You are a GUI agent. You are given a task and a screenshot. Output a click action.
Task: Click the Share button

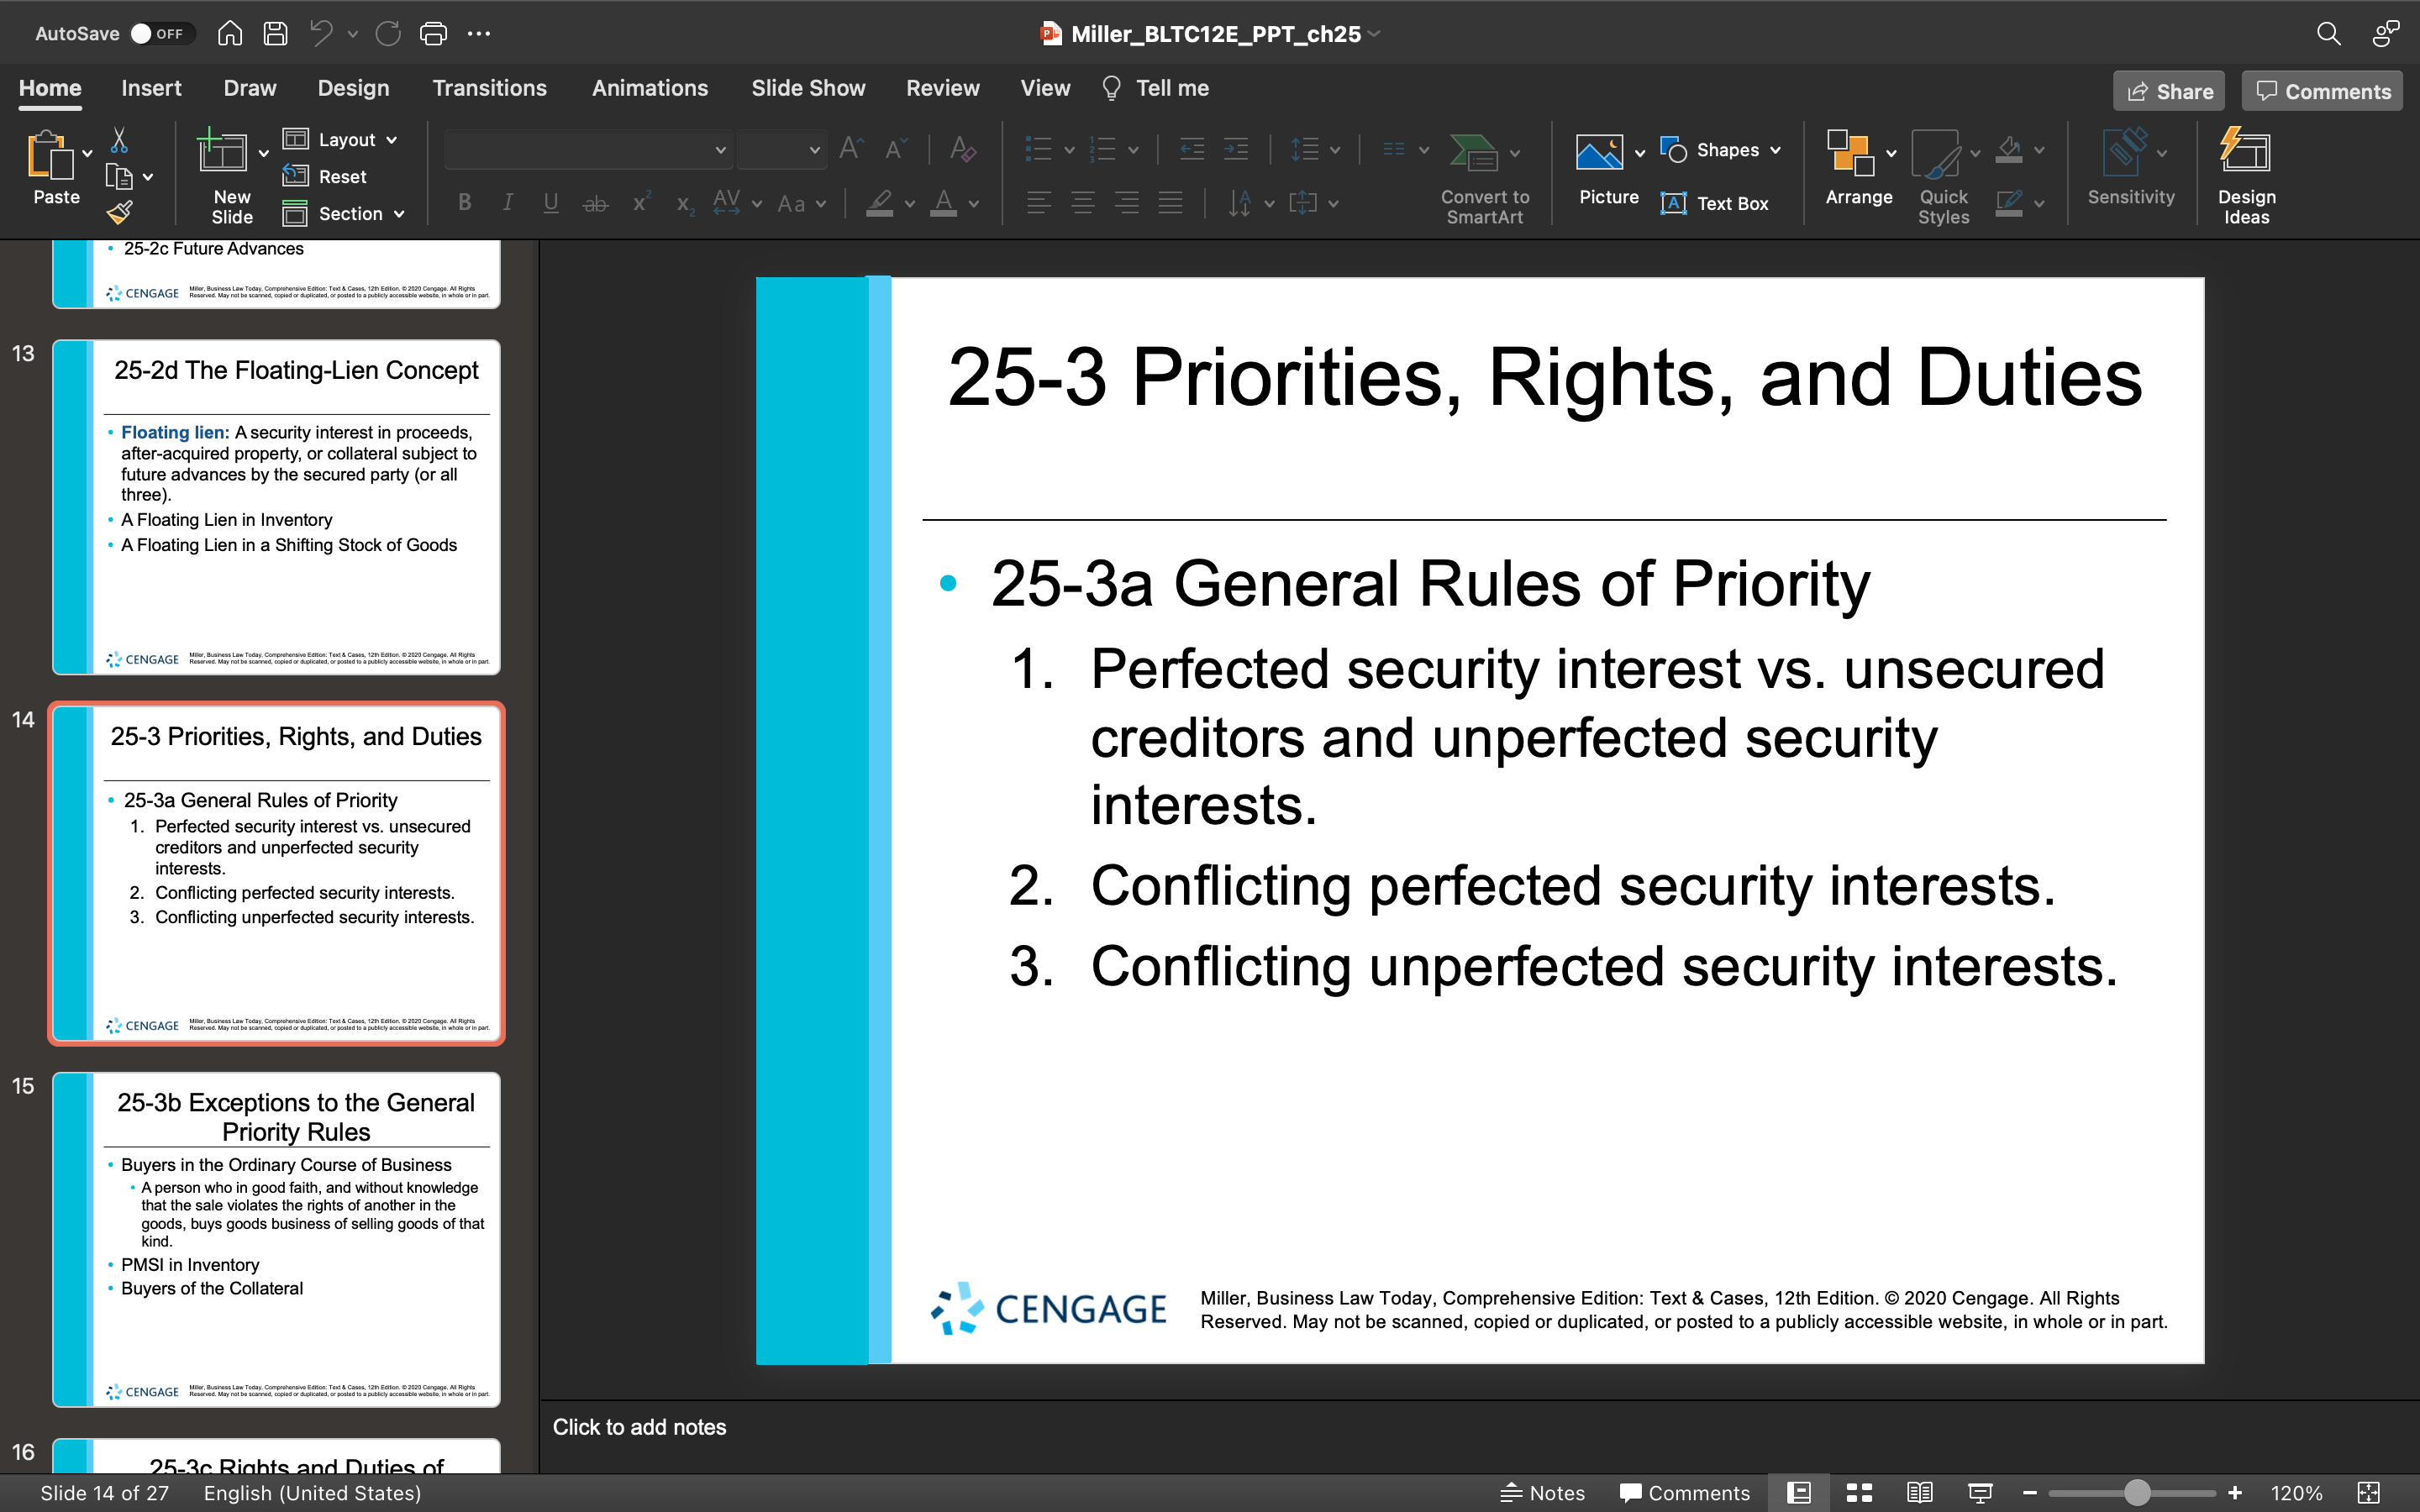click(x=2168, y=91)
